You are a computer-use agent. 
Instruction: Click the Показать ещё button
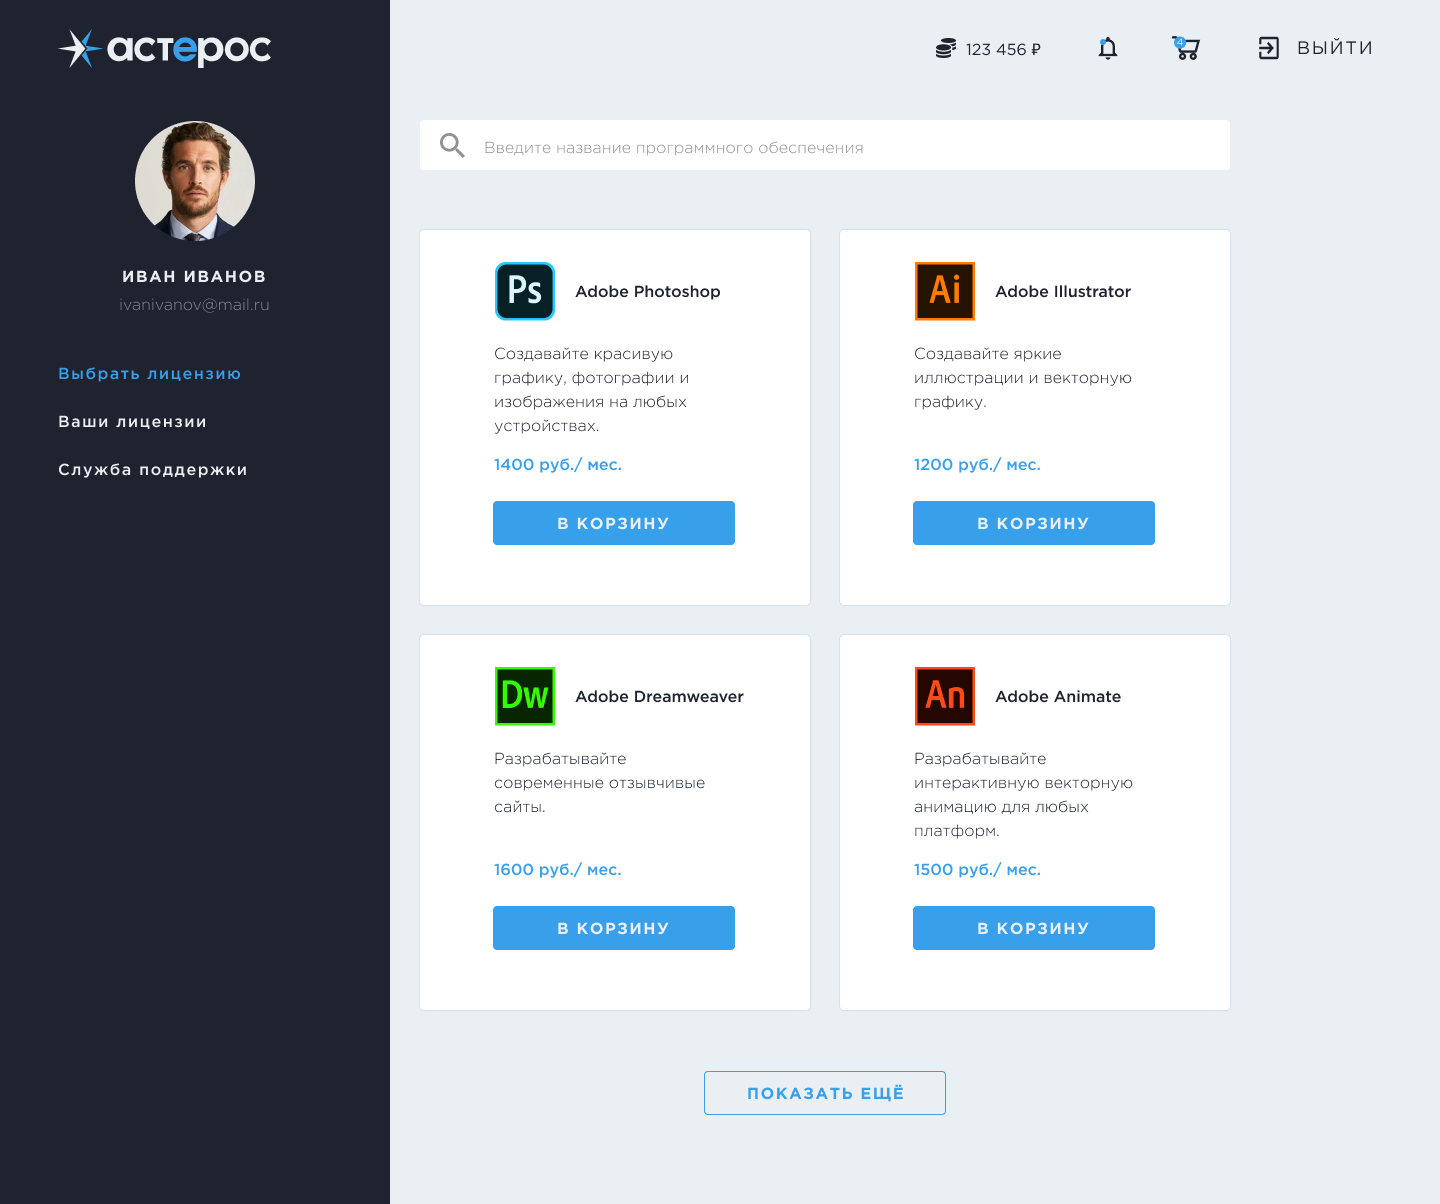click(825, 1093)
